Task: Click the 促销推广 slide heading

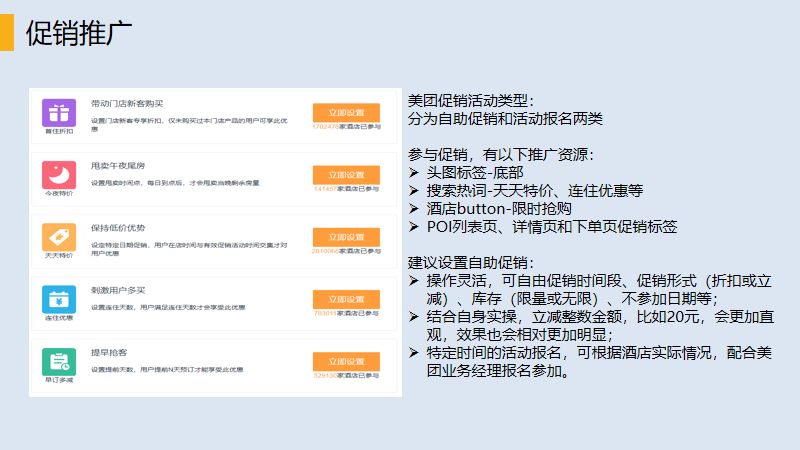Action: click(79, 32)
